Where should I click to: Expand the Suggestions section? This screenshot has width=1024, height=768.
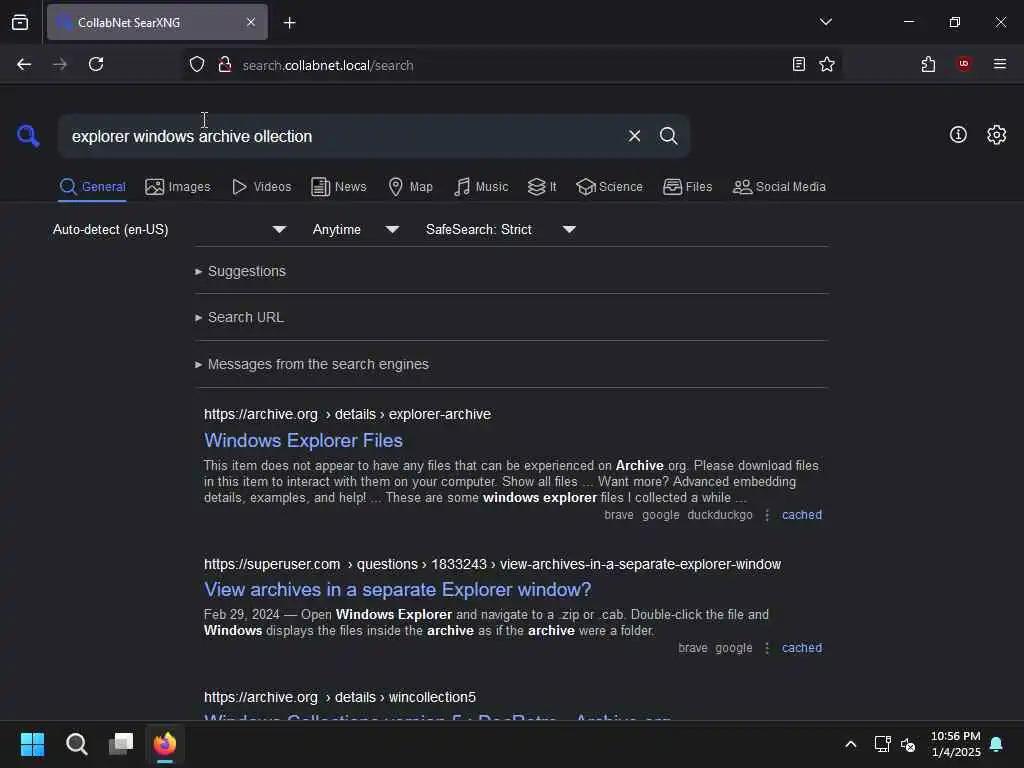[x=240, y=271]
